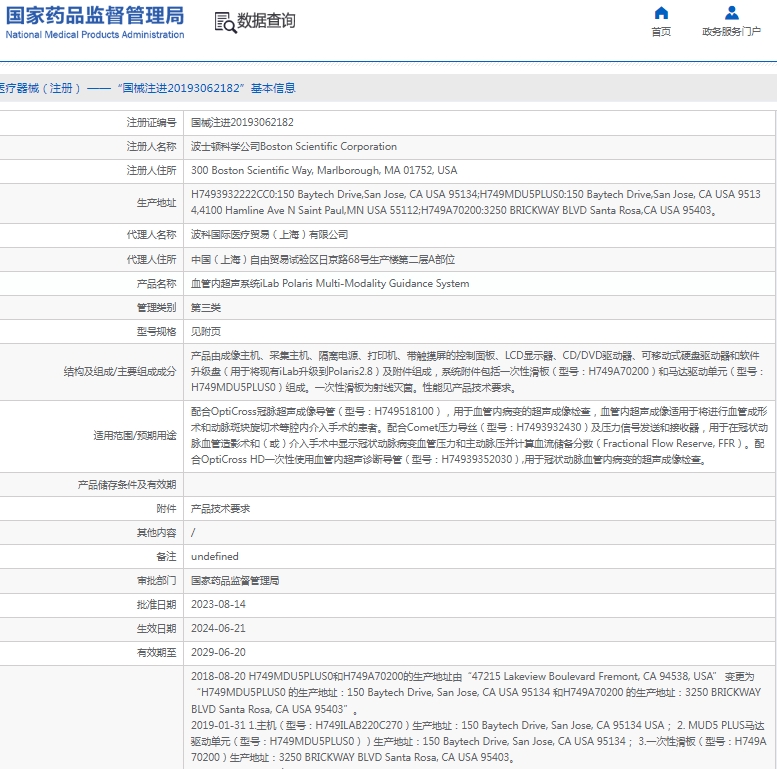Click the 数据查询 heading text
The image size is (777, 769).
click(x=266, y=21)
